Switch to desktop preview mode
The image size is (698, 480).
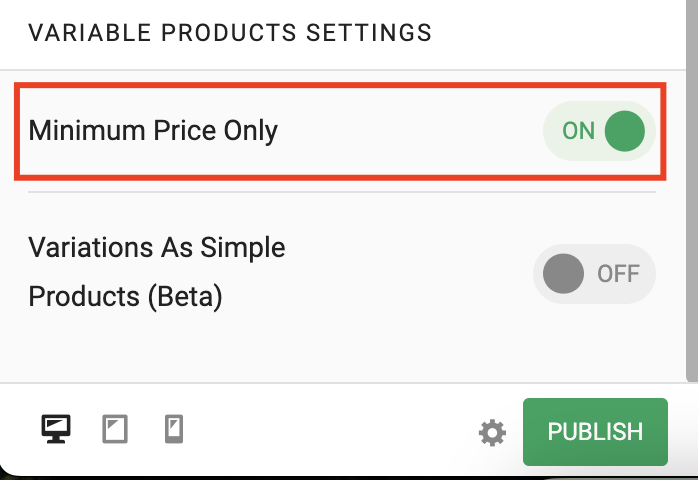click(x=56, y=429)
